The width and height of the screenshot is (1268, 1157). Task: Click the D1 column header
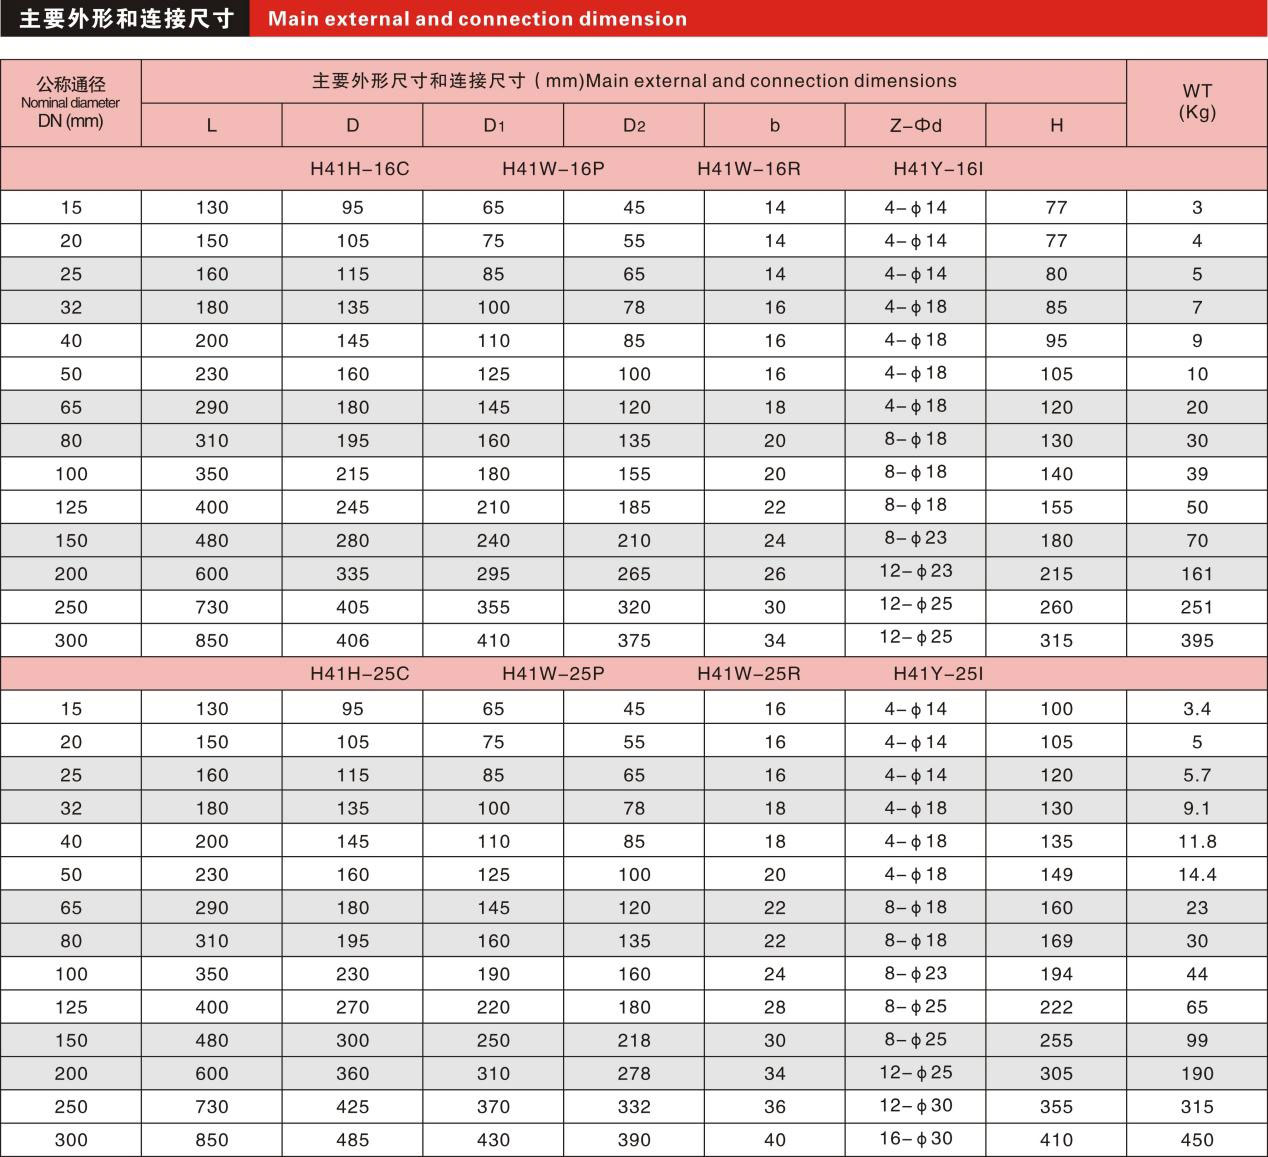pyautogui.click(x=493, y=125)
